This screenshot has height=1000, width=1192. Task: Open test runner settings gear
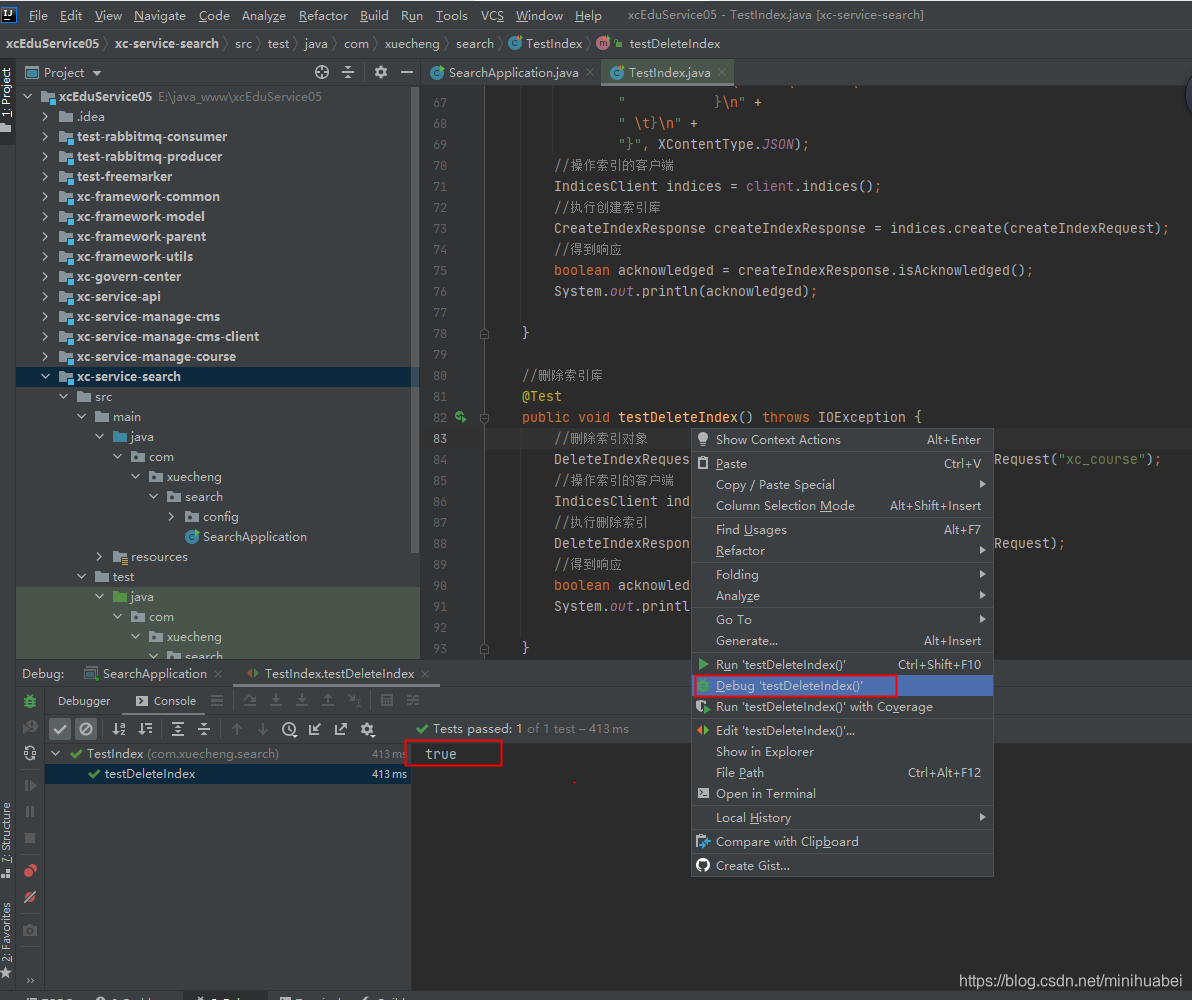coord(367,729)
